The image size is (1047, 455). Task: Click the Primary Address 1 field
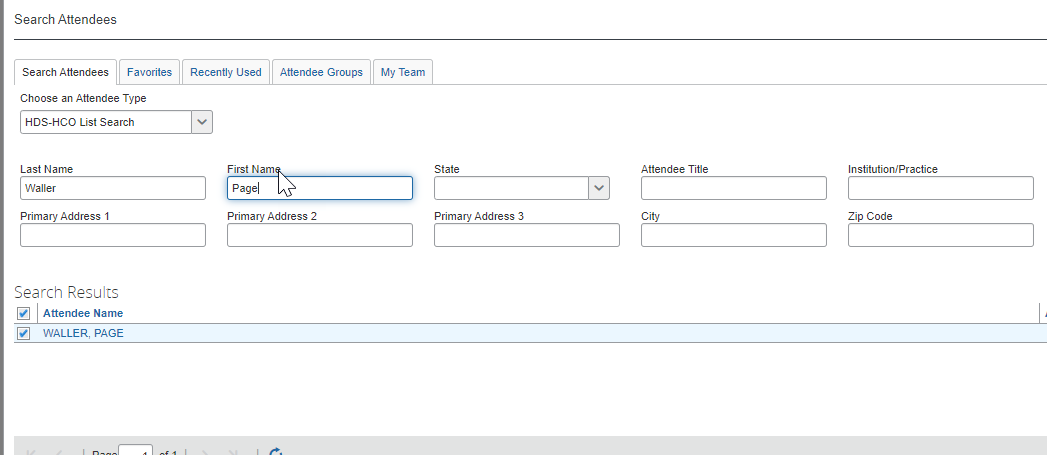(x=112, y=235)
